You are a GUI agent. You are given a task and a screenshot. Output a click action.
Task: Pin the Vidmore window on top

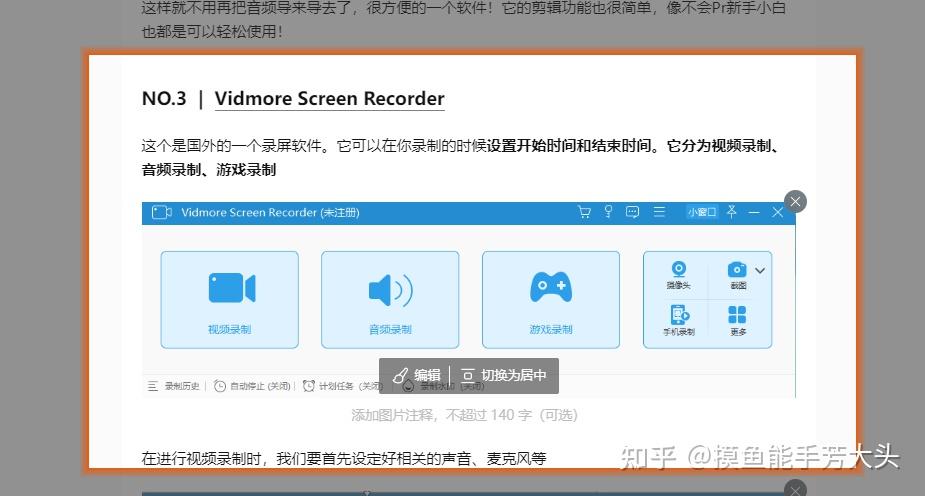pyautogui.click(x=732, y=211)
